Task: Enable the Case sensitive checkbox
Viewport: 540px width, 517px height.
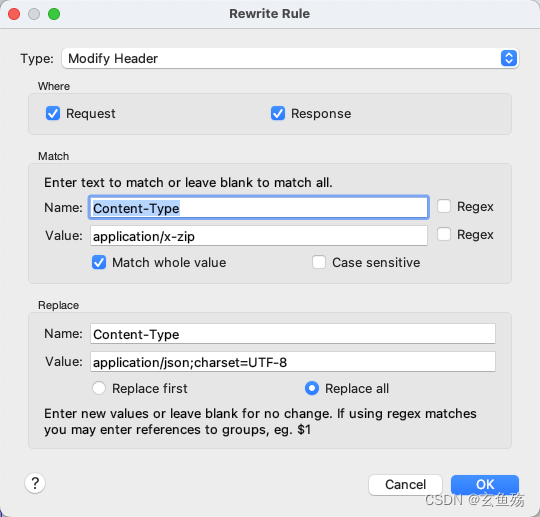Action: coord(319,262)
